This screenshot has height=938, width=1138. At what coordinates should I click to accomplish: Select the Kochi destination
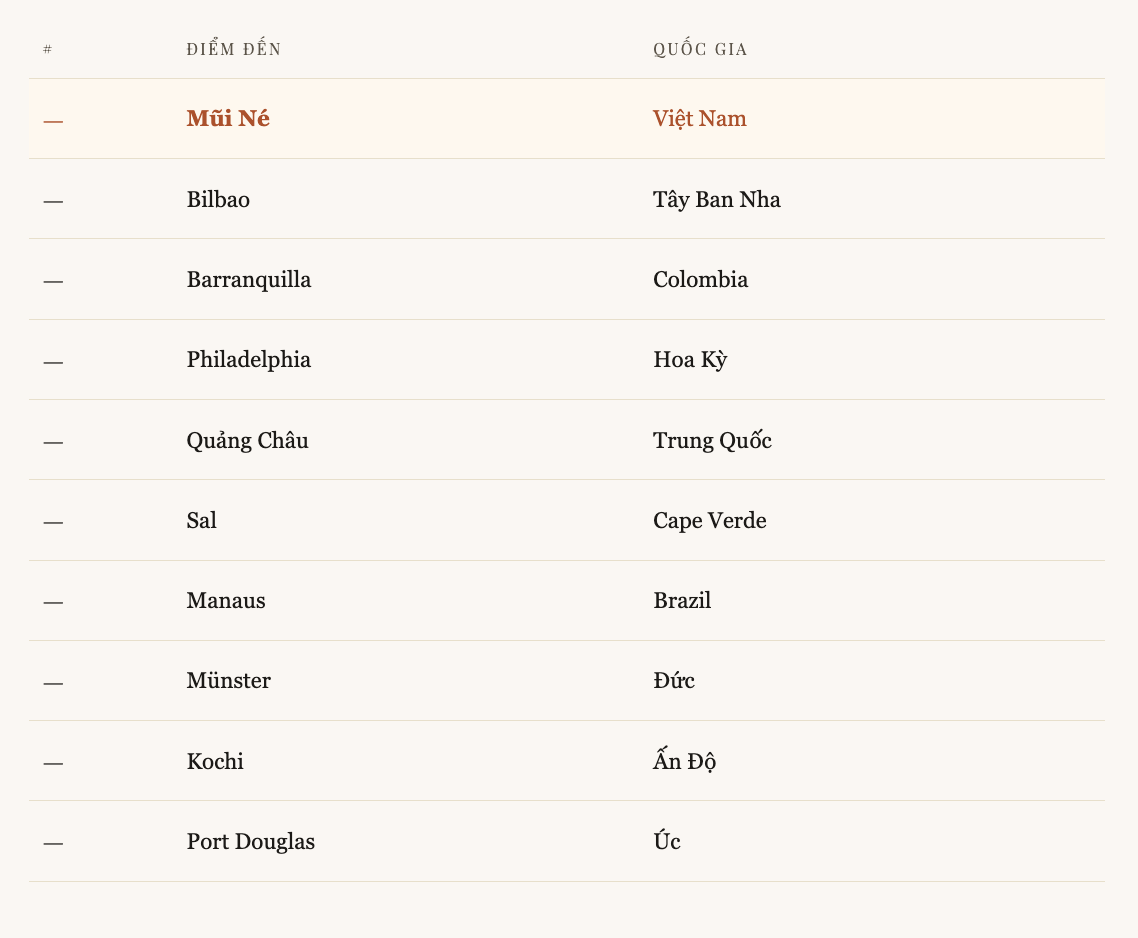point(215,762)
